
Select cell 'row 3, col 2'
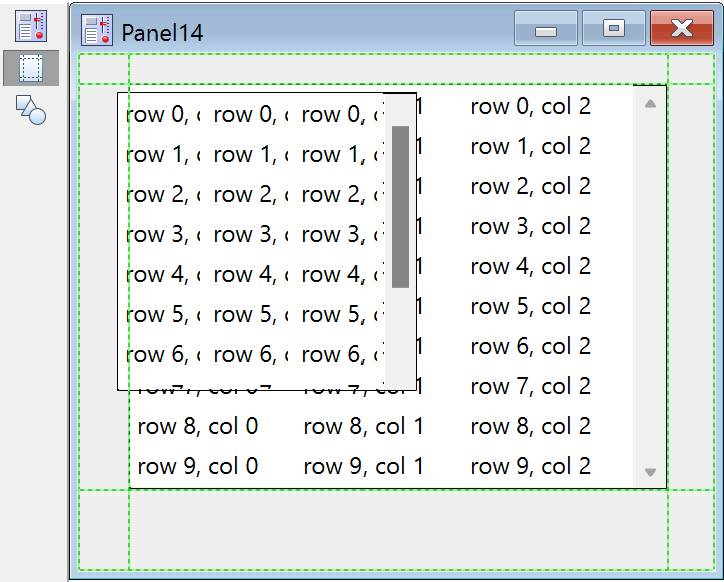click(530, 226)
